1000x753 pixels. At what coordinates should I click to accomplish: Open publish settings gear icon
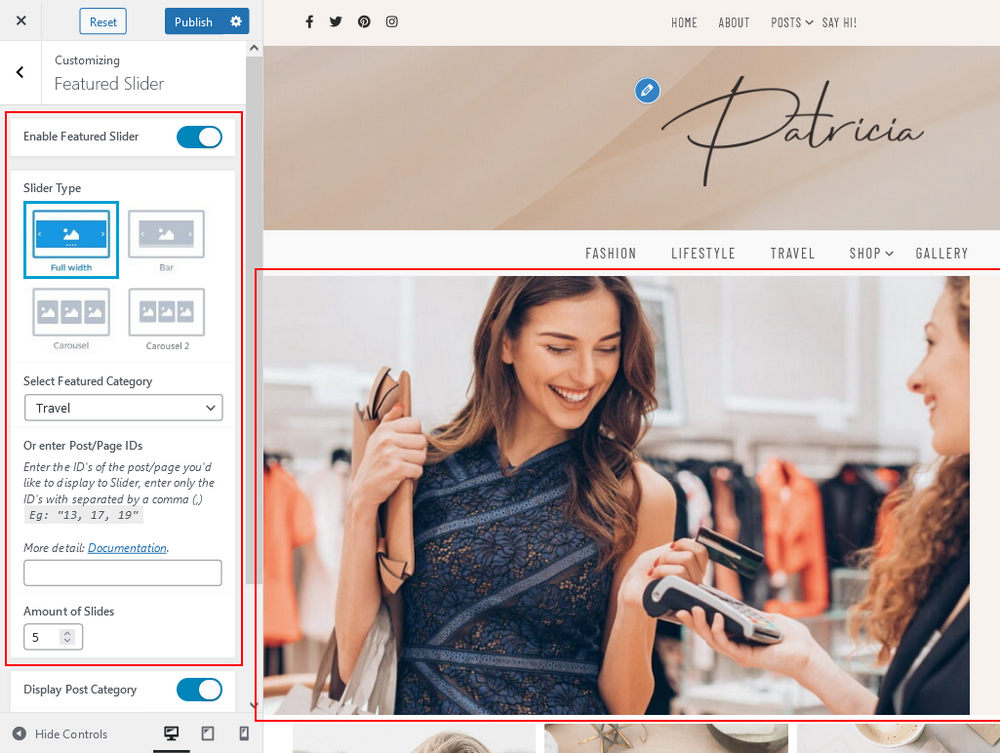coord(236,22)
